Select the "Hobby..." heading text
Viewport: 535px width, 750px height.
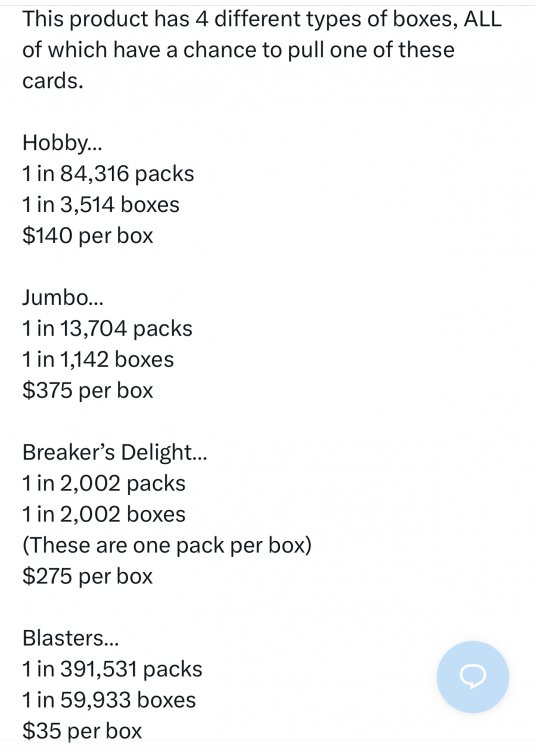pyautogui.click(x=62, y=143)
